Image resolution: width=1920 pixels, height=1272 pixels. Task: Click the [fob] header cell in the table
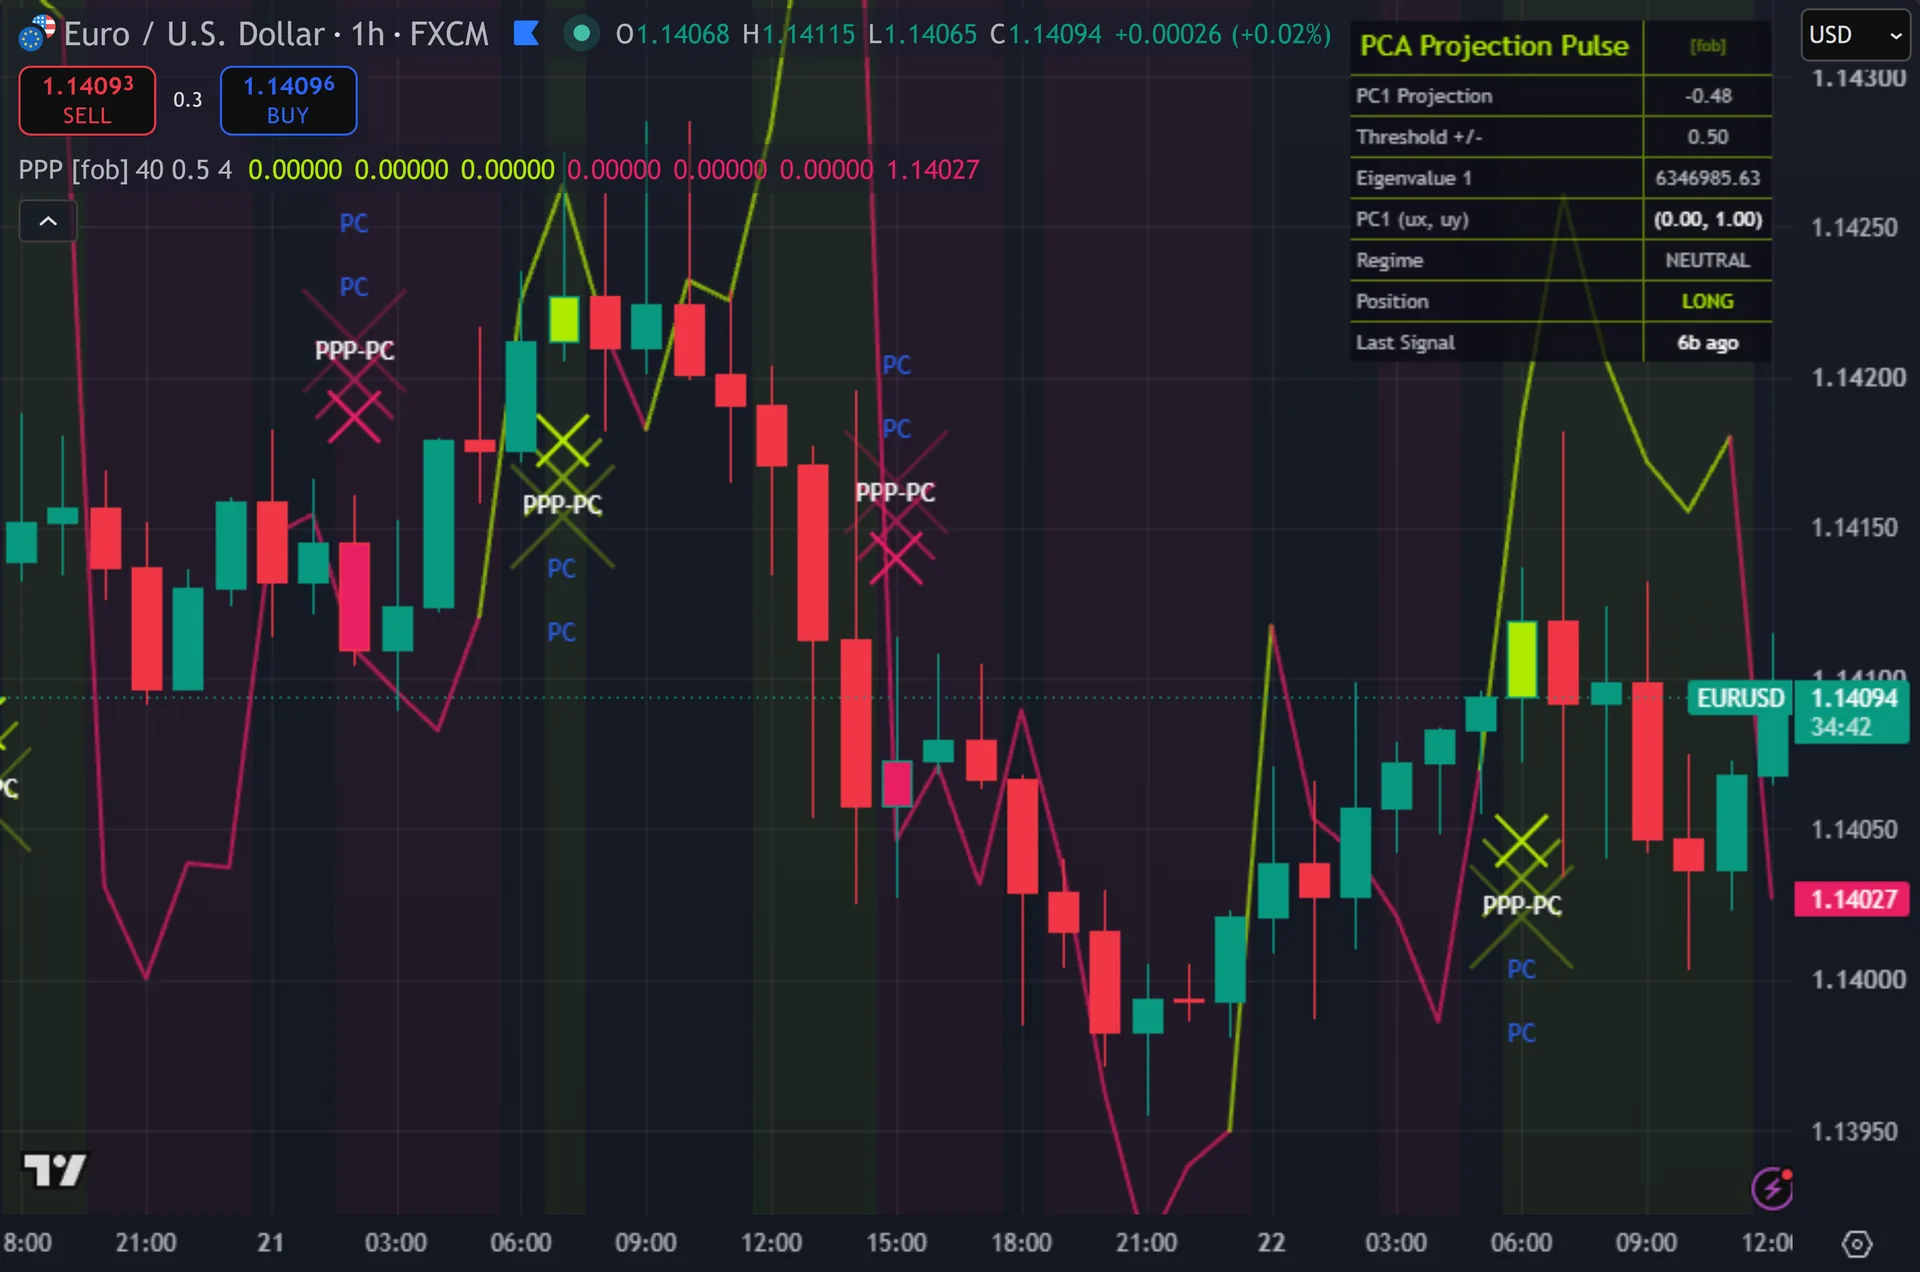tap(1708, 46)
